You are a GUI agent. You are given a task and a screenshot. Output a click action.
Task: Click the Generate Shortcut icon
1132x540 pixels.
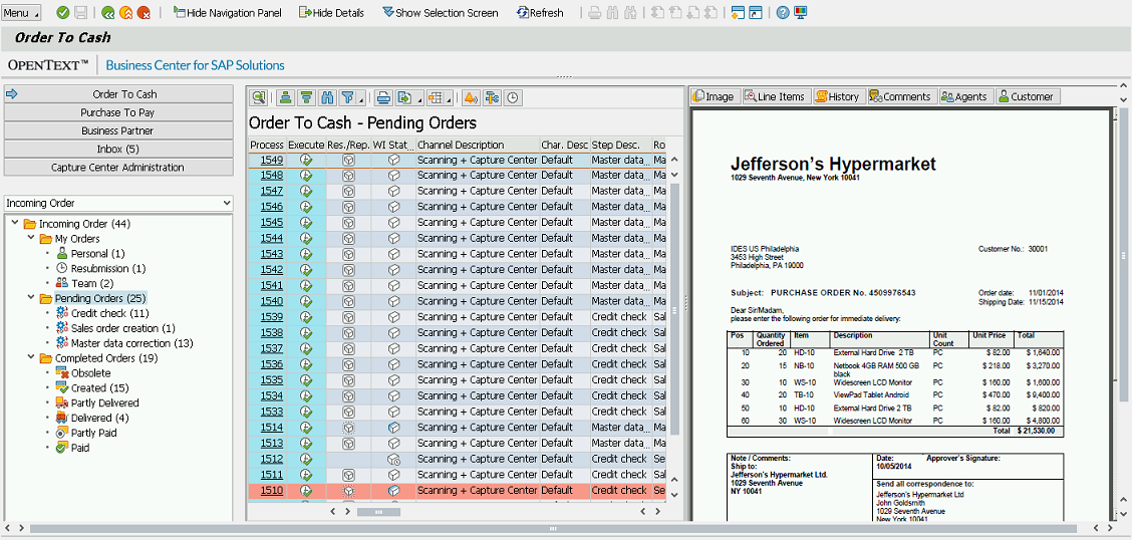755,12
